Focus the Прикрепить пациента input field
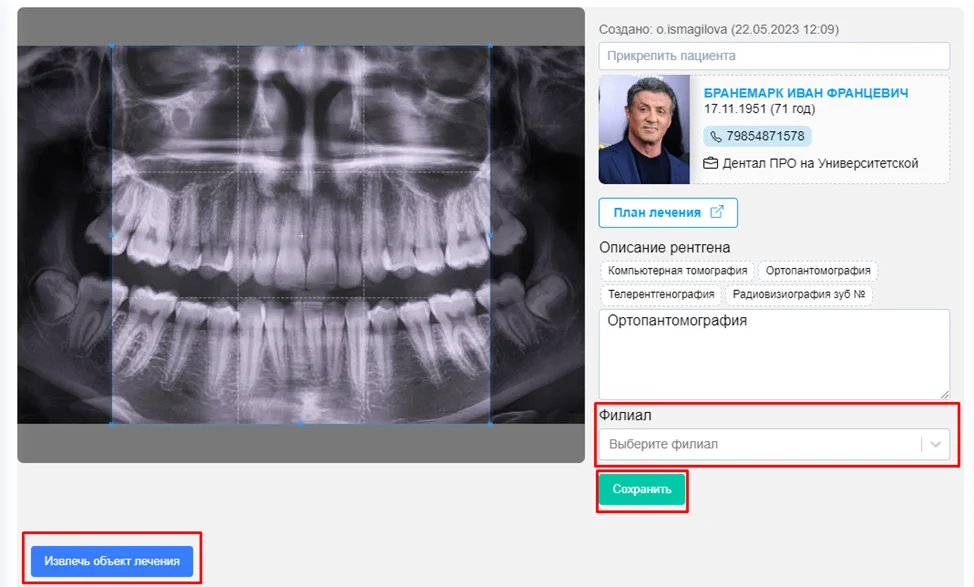 click(774, 56)
